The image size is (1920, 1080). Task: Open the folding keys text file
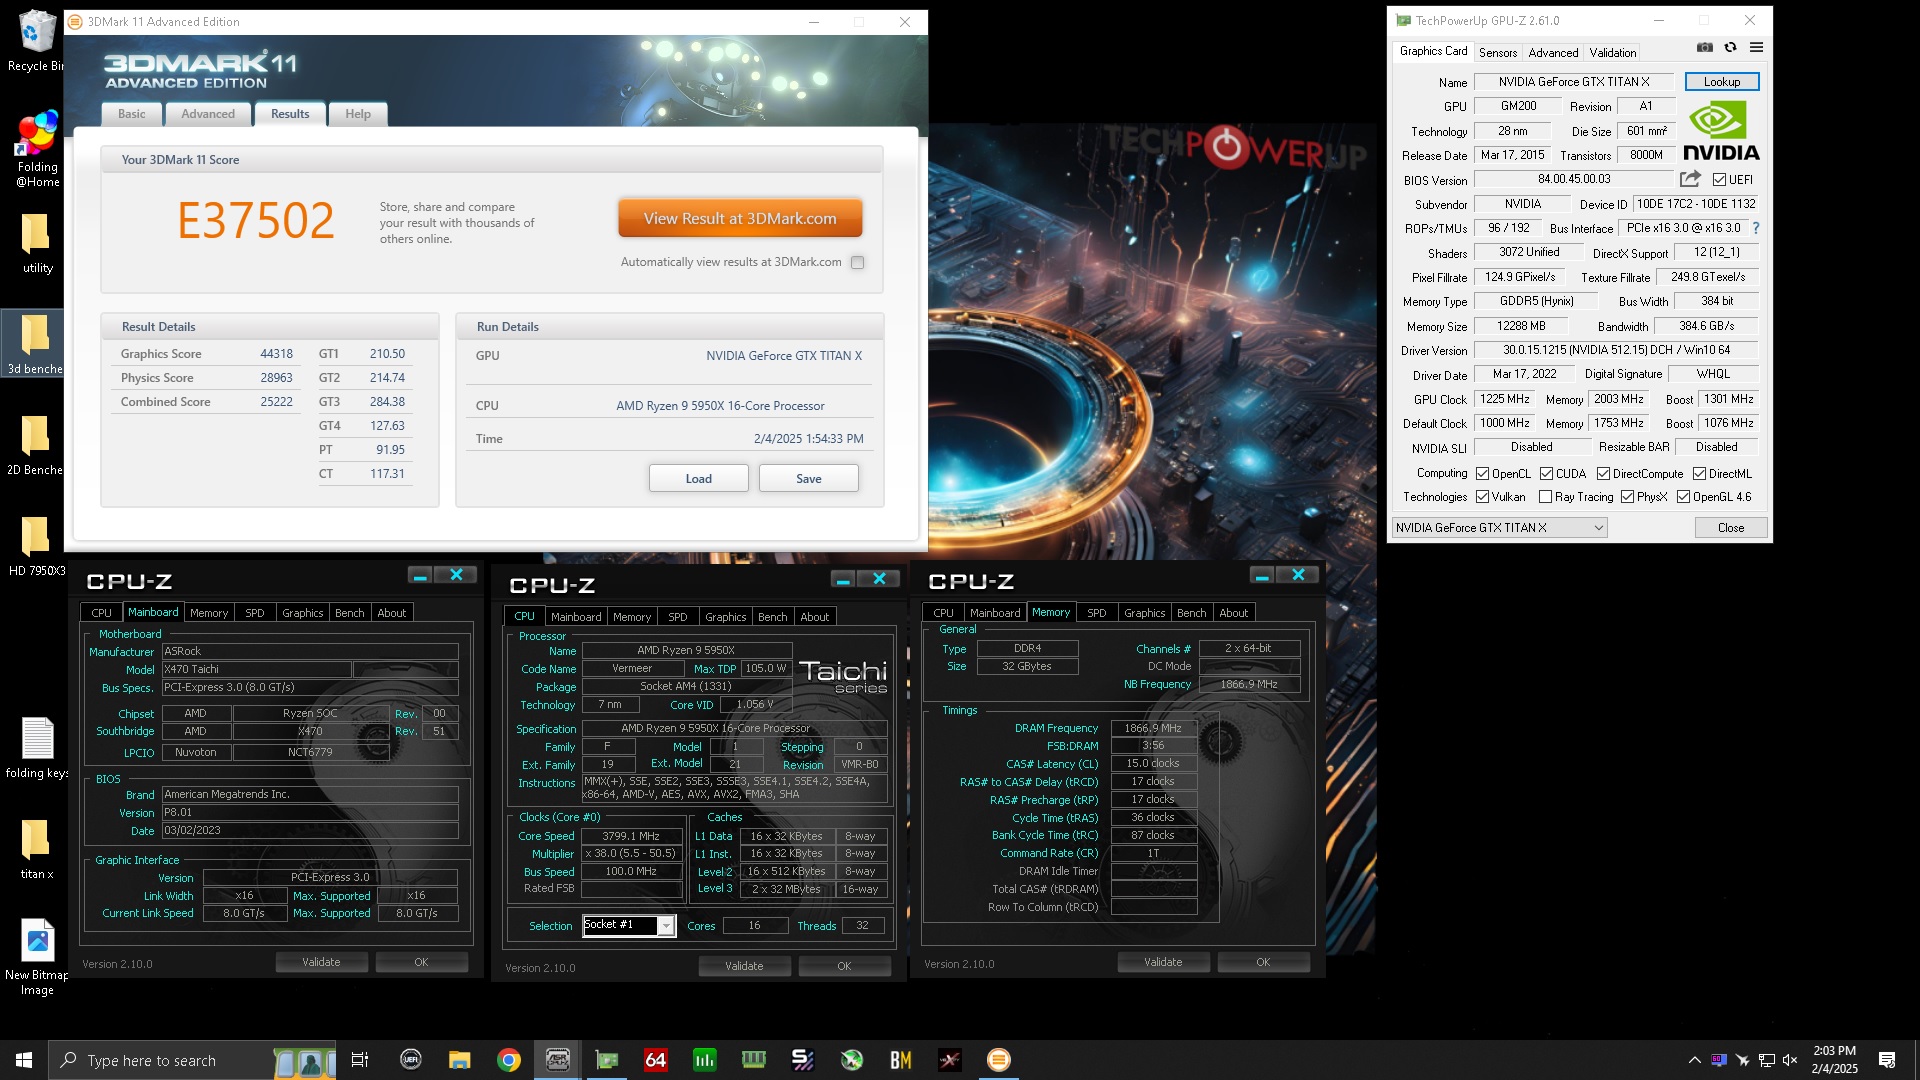pos(37,748)
